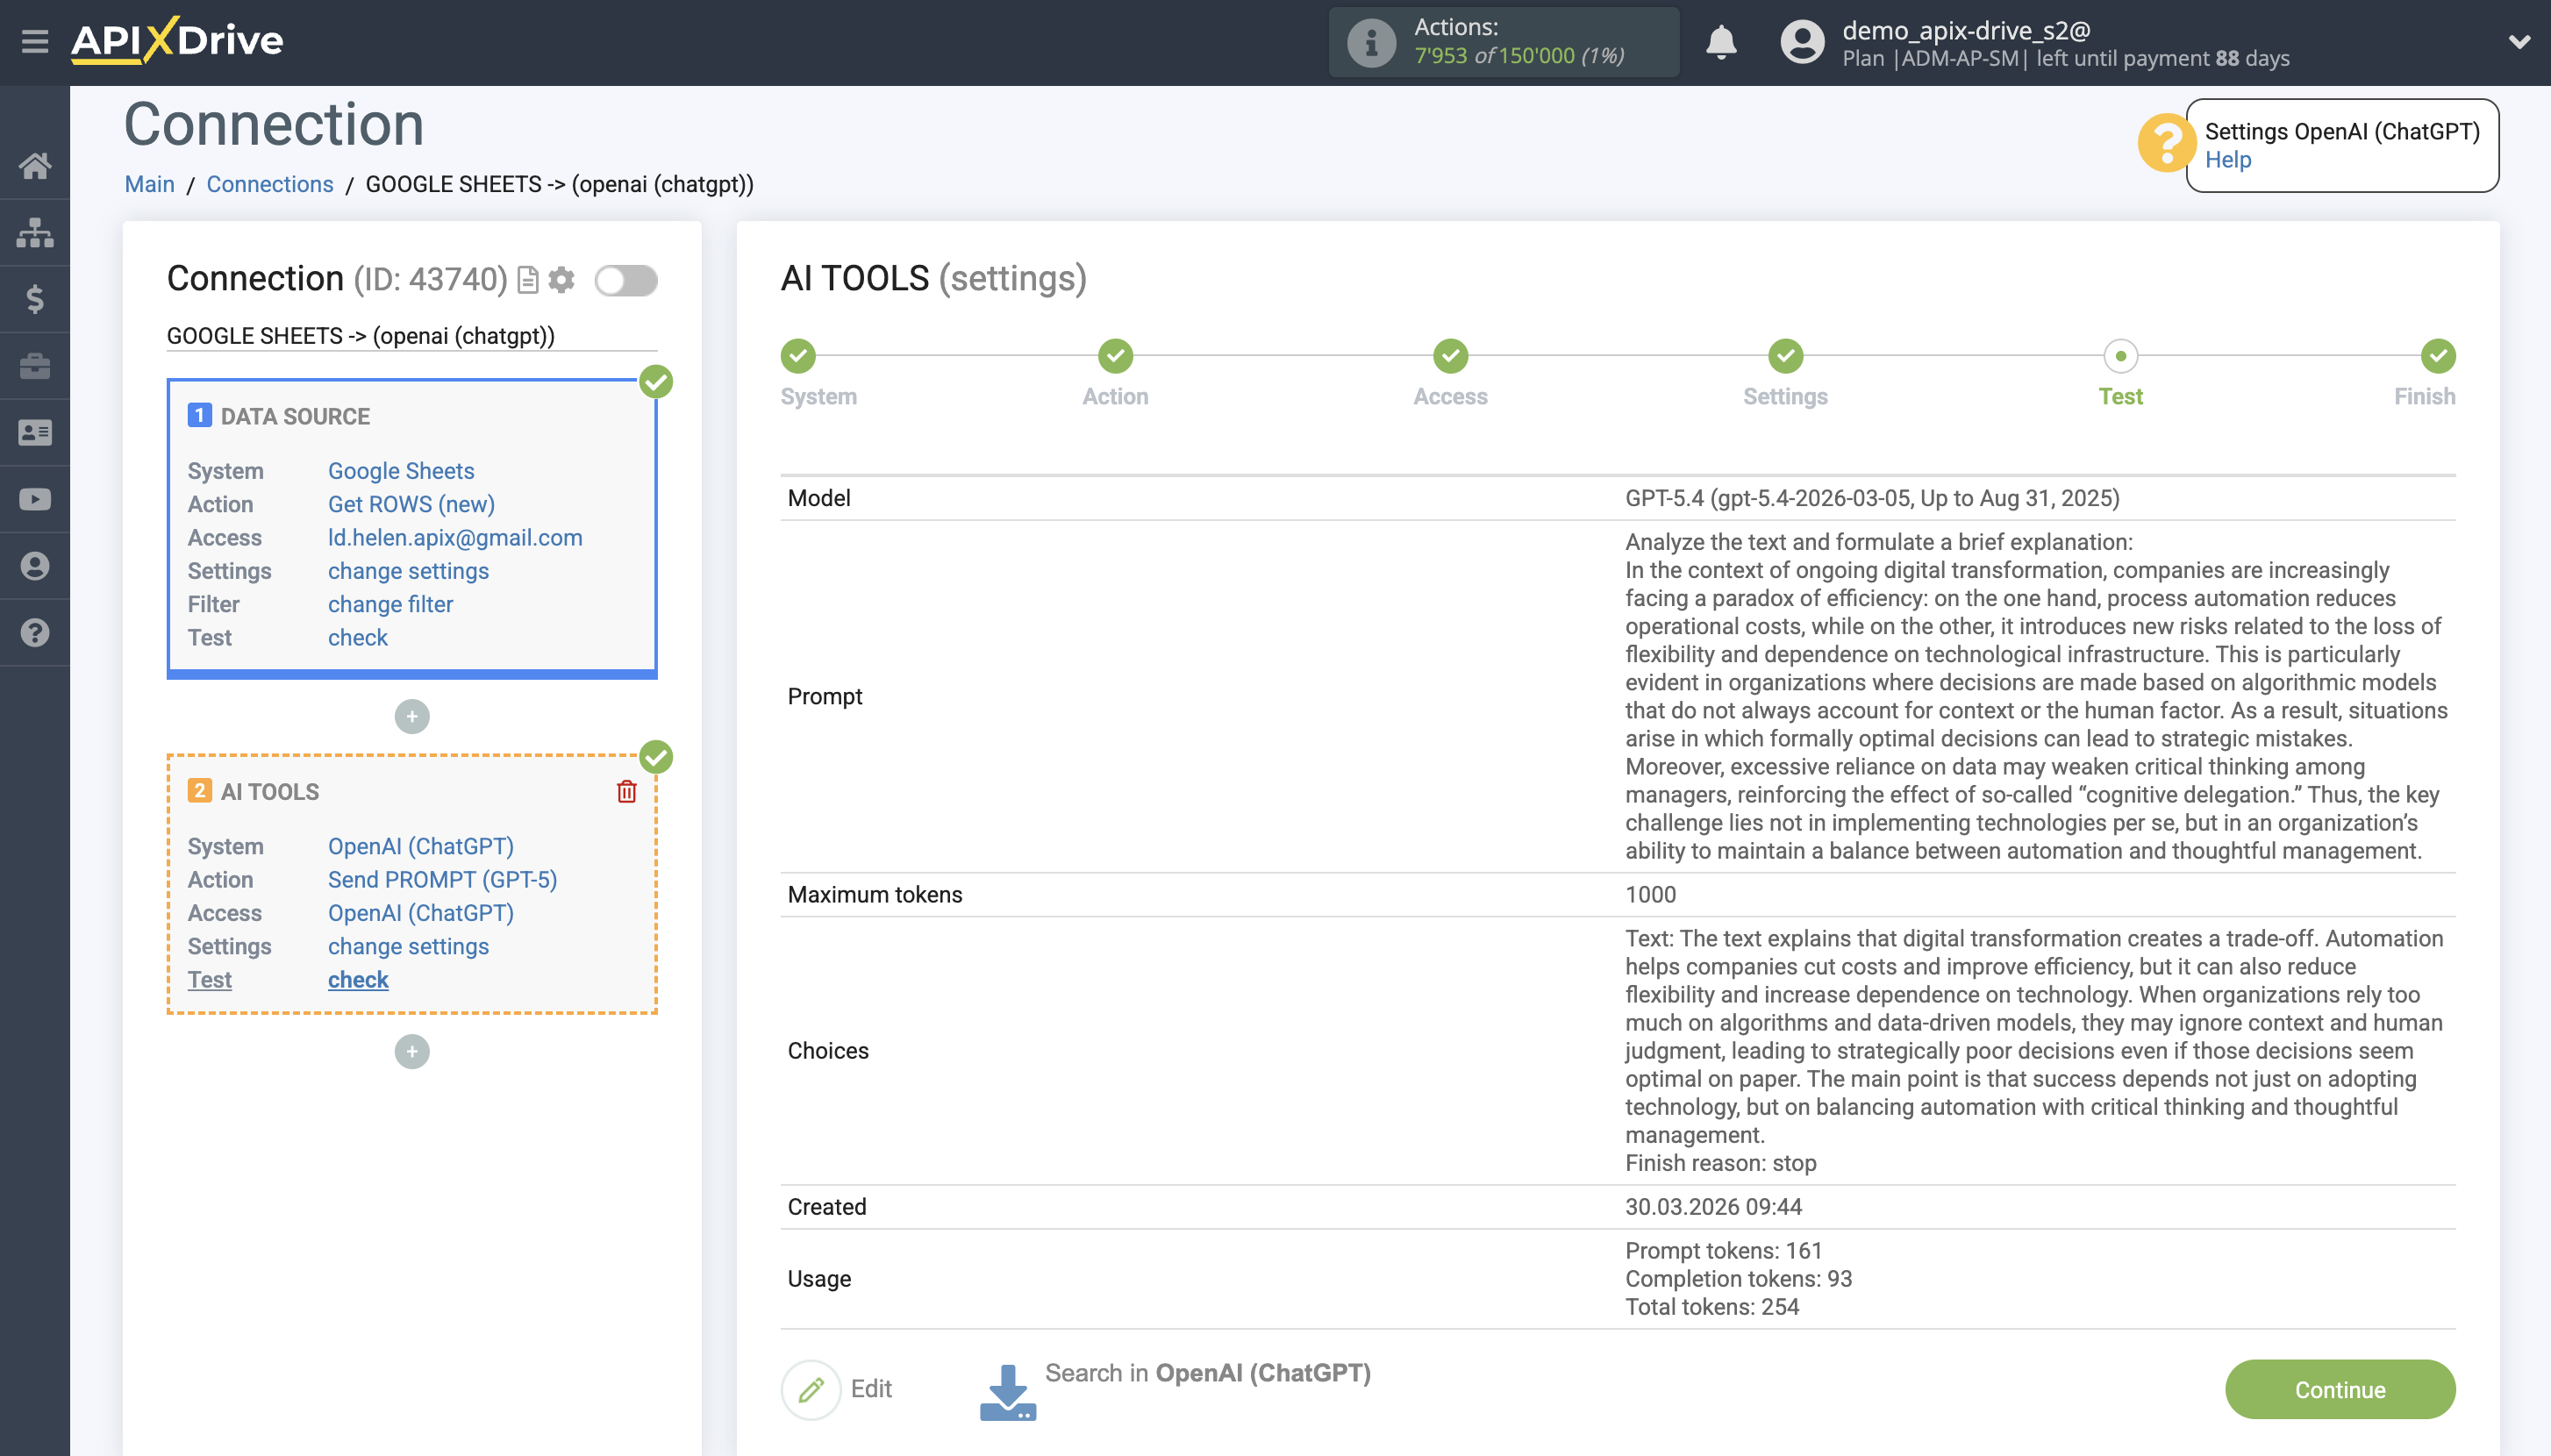Click the Finish step marker
Image resolution: width=2551 pixels, height=1456 pixels.
tap(2437, 356)
